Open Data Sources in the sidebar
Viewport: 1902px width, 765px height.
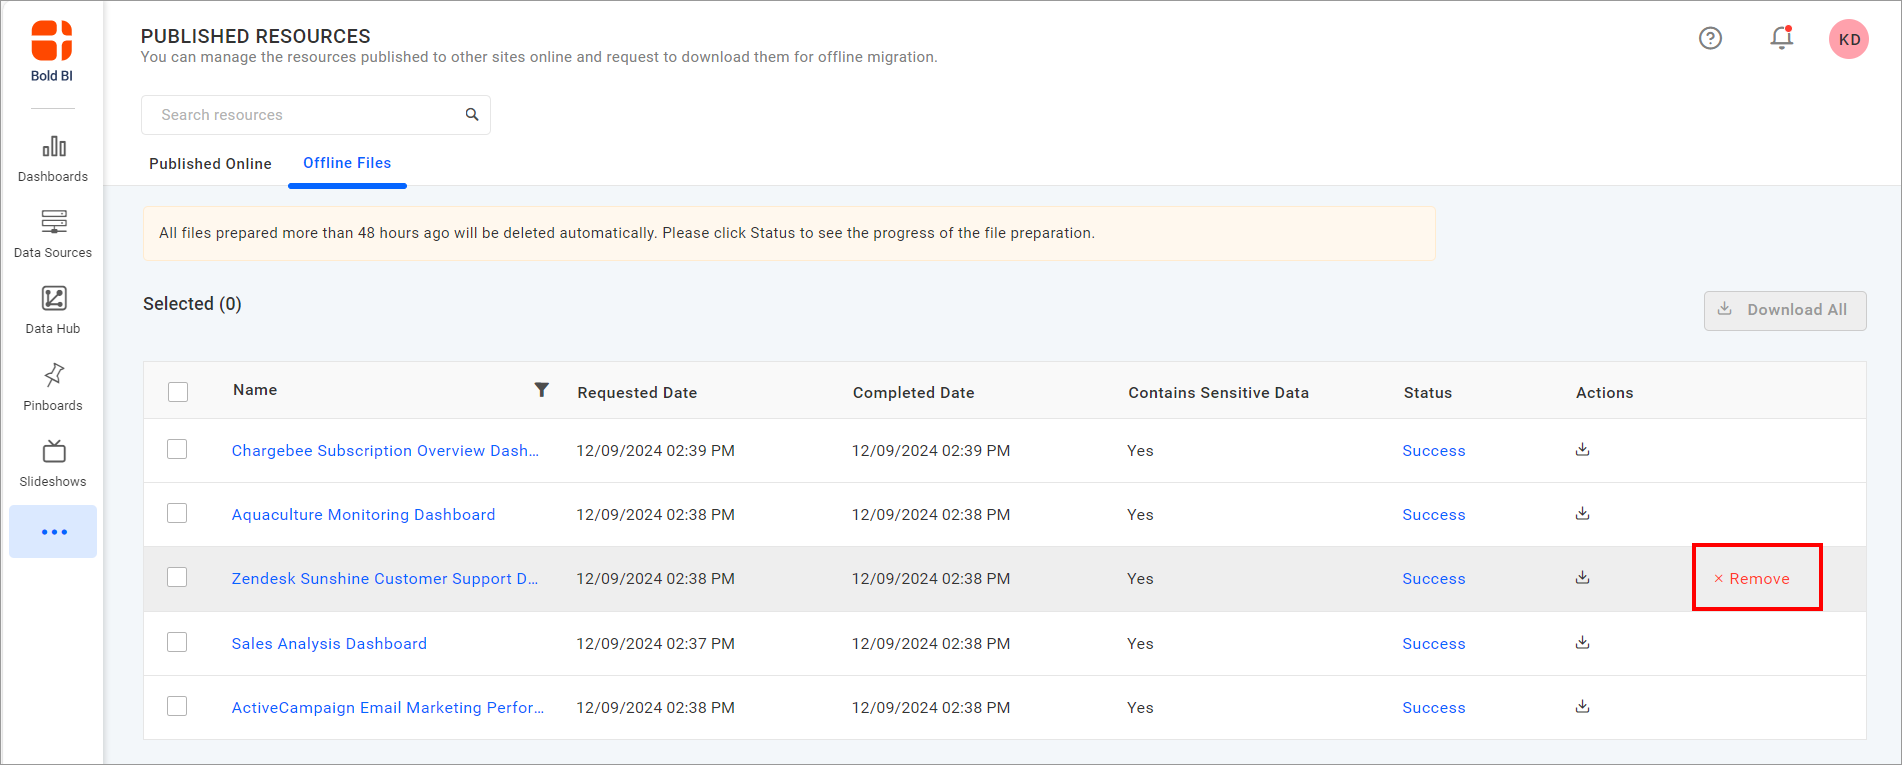click(x=53, y=235)
